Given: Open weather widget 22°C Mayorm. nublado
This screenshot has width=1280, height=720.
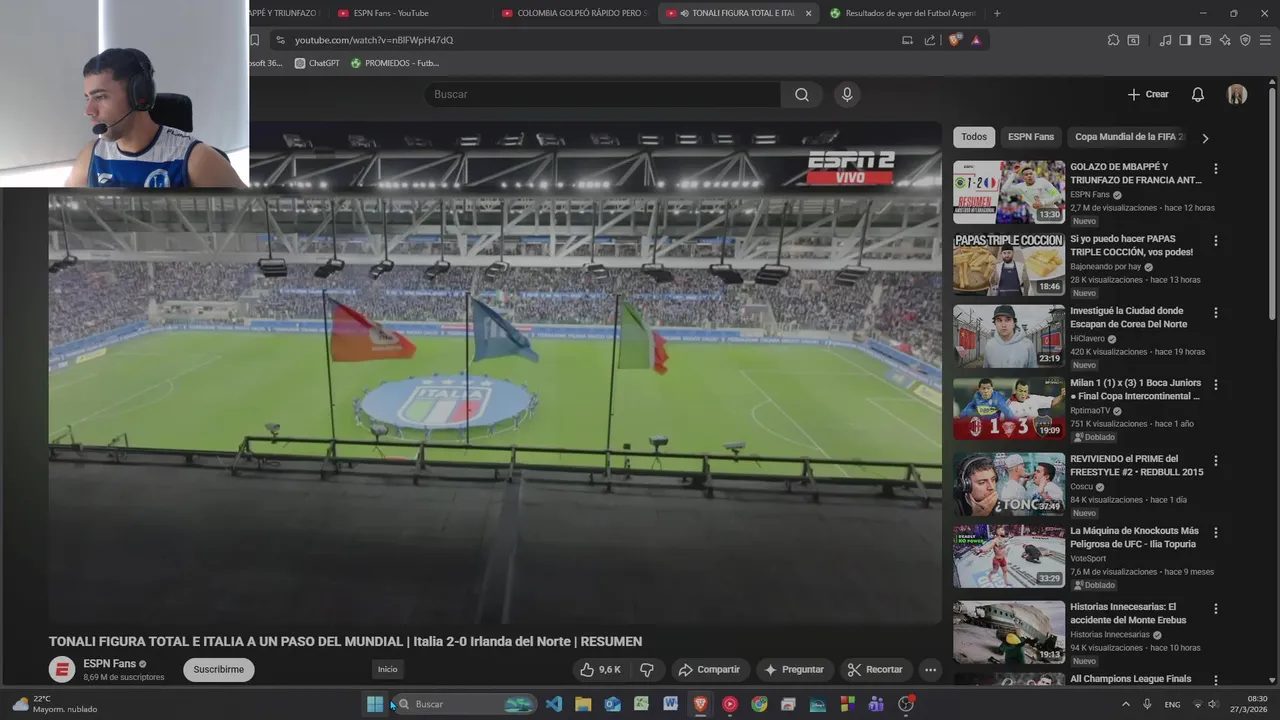Looking at the screenshot, I should pos(56,704).
